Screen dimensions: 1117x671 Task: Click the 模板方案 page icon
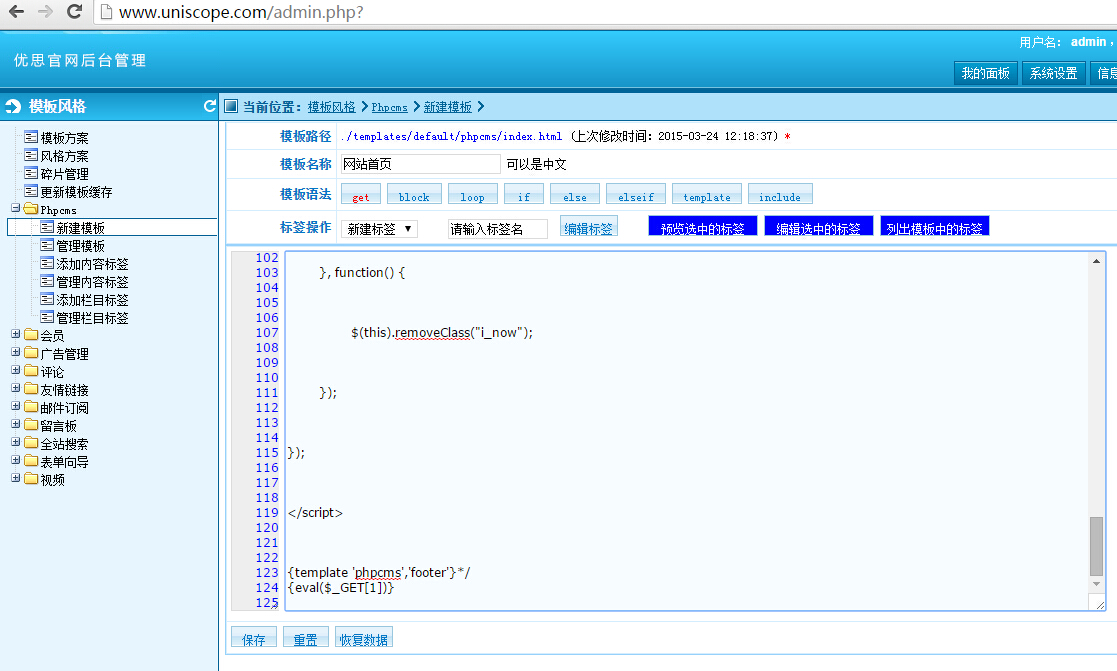click(x=31, y=137)
